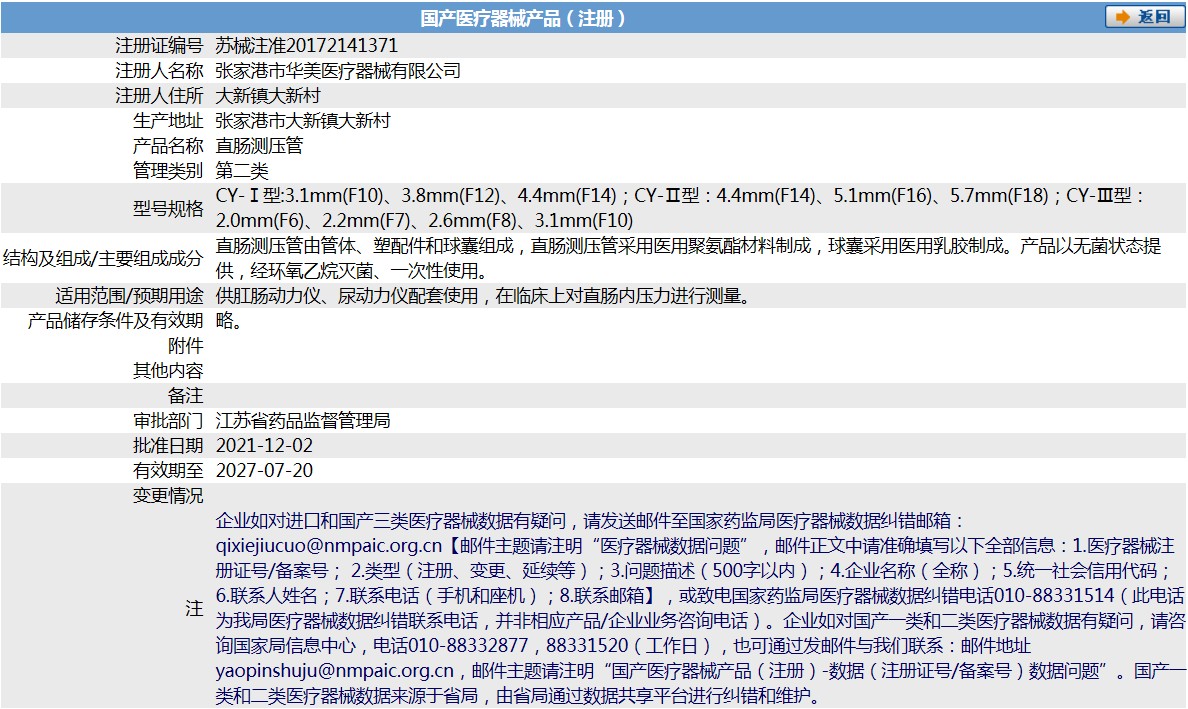Select registration number 苏械注准20172141371
Viewport: 1188px width, 709px height.
coord(307,45)
